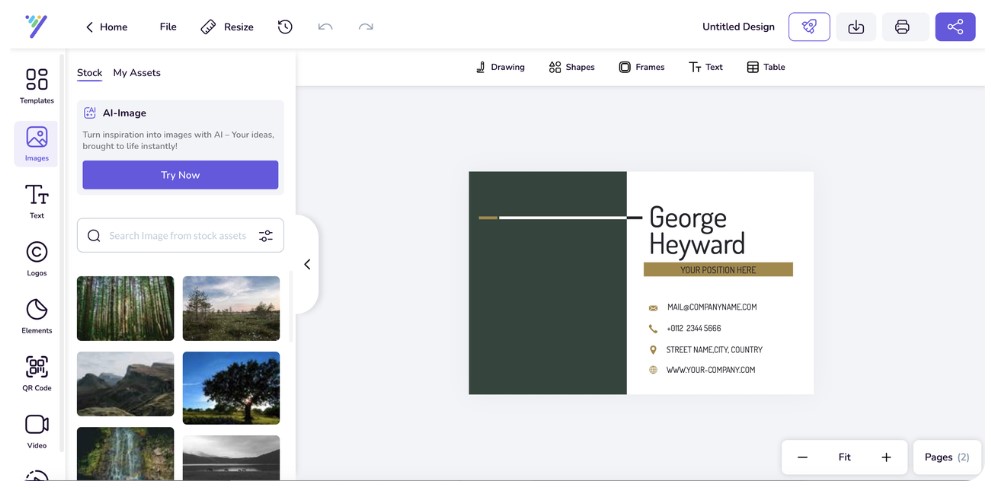
Task: Open the Fit zoom option
Action: [844, 457]
